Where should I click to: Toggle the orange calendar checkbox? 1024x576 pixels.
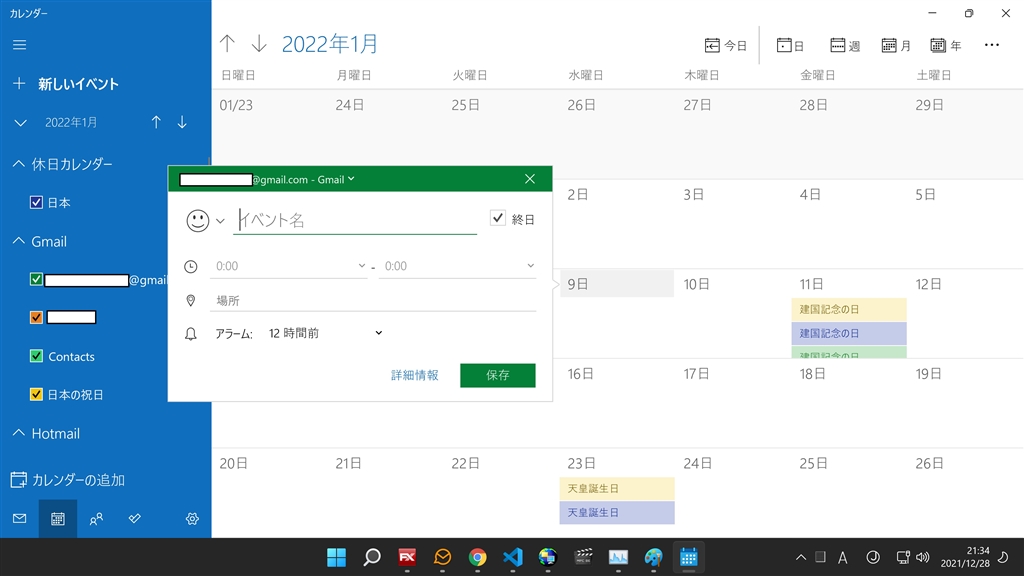(37, 317)
